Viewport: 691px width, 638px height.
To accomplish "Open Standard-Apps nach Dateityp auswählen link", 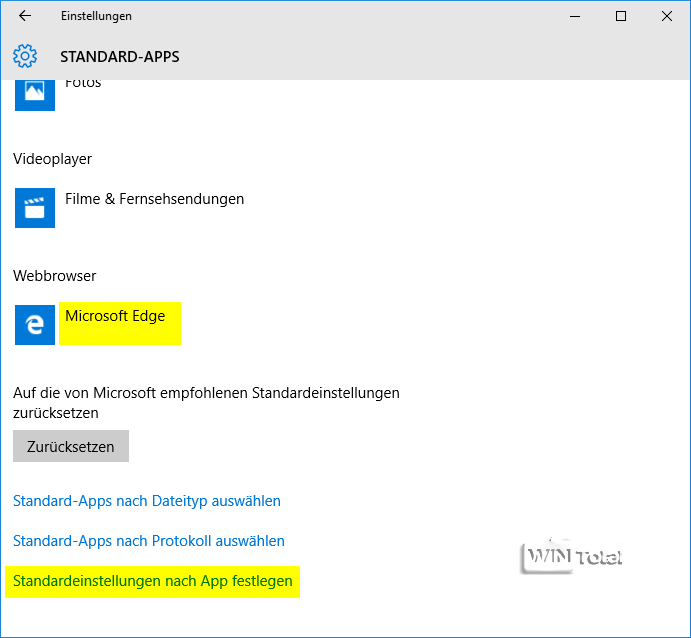I will coord(147,501).
